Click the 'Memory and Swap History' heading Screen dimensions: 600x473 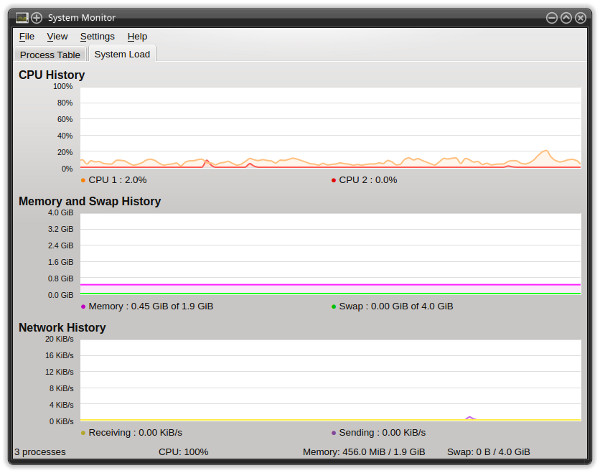point(90,201)
